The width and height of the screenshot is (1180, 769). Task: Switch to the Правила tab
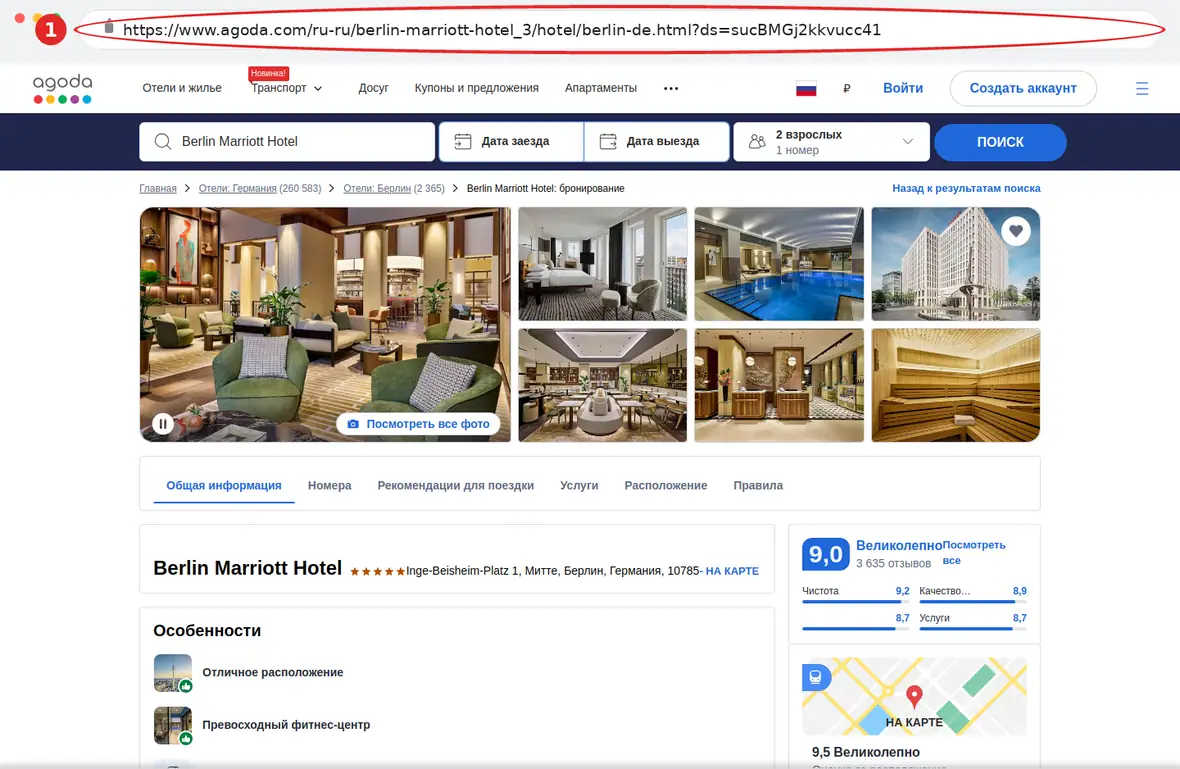[758, 485]
